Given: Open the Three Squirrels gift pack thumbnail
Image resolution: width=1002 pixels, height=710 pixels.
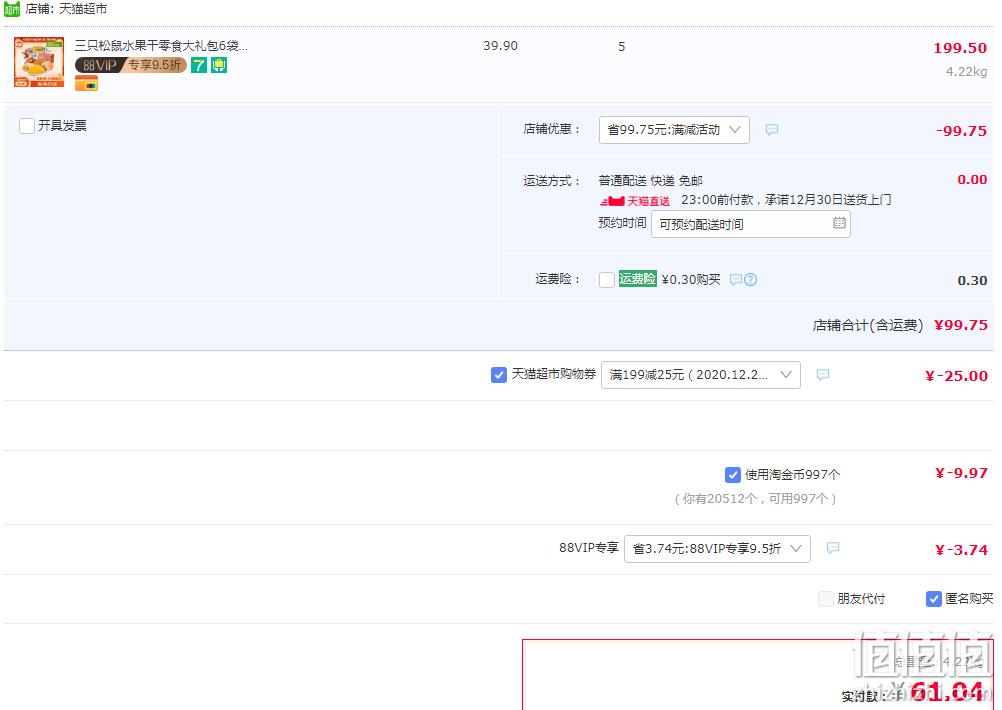Looking at the screenshot, I should (x=39, y=62).
